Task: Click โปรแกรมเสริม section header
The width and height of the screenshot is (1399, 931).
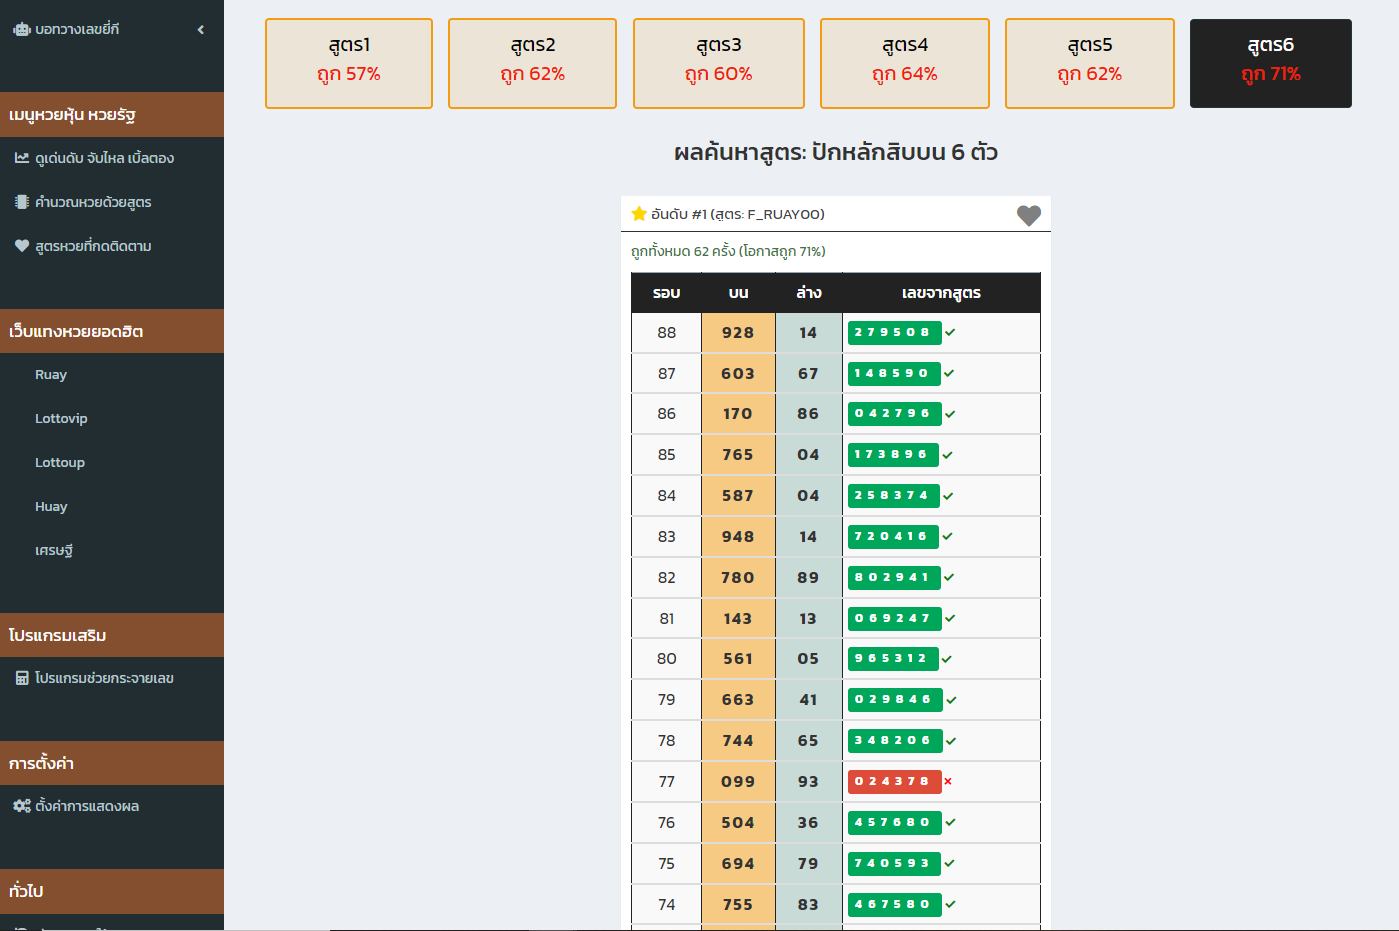Action: [x=112, y=635]
